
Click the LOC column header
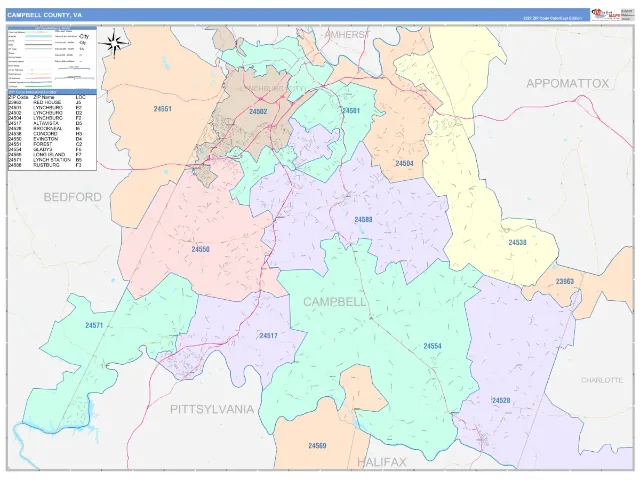[x=80, y=98]
